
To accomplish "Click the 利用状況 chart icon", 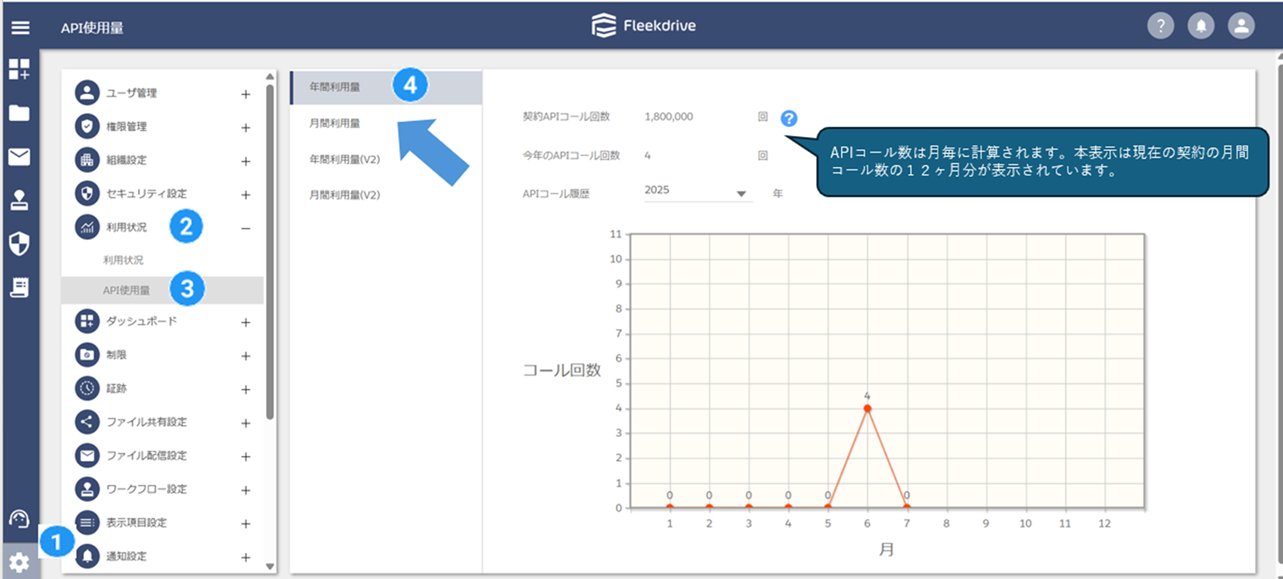I will [88, 227].
